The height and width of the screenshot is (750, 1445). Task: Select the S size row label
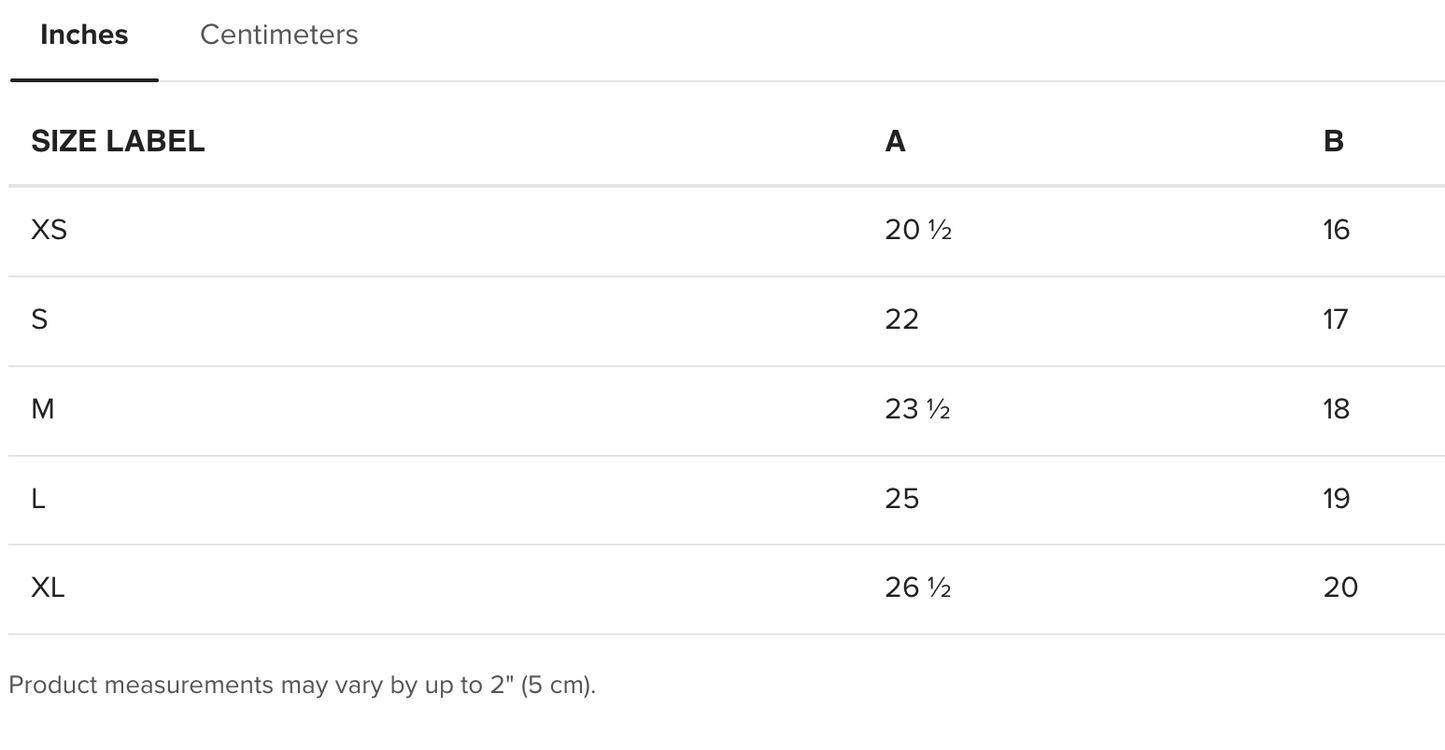(x=40, y=320)
